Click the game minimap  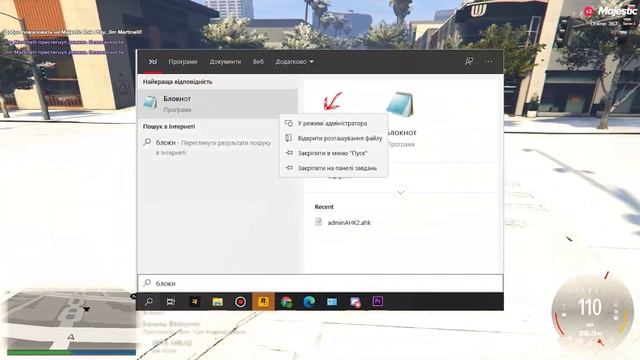click(71, 320)
